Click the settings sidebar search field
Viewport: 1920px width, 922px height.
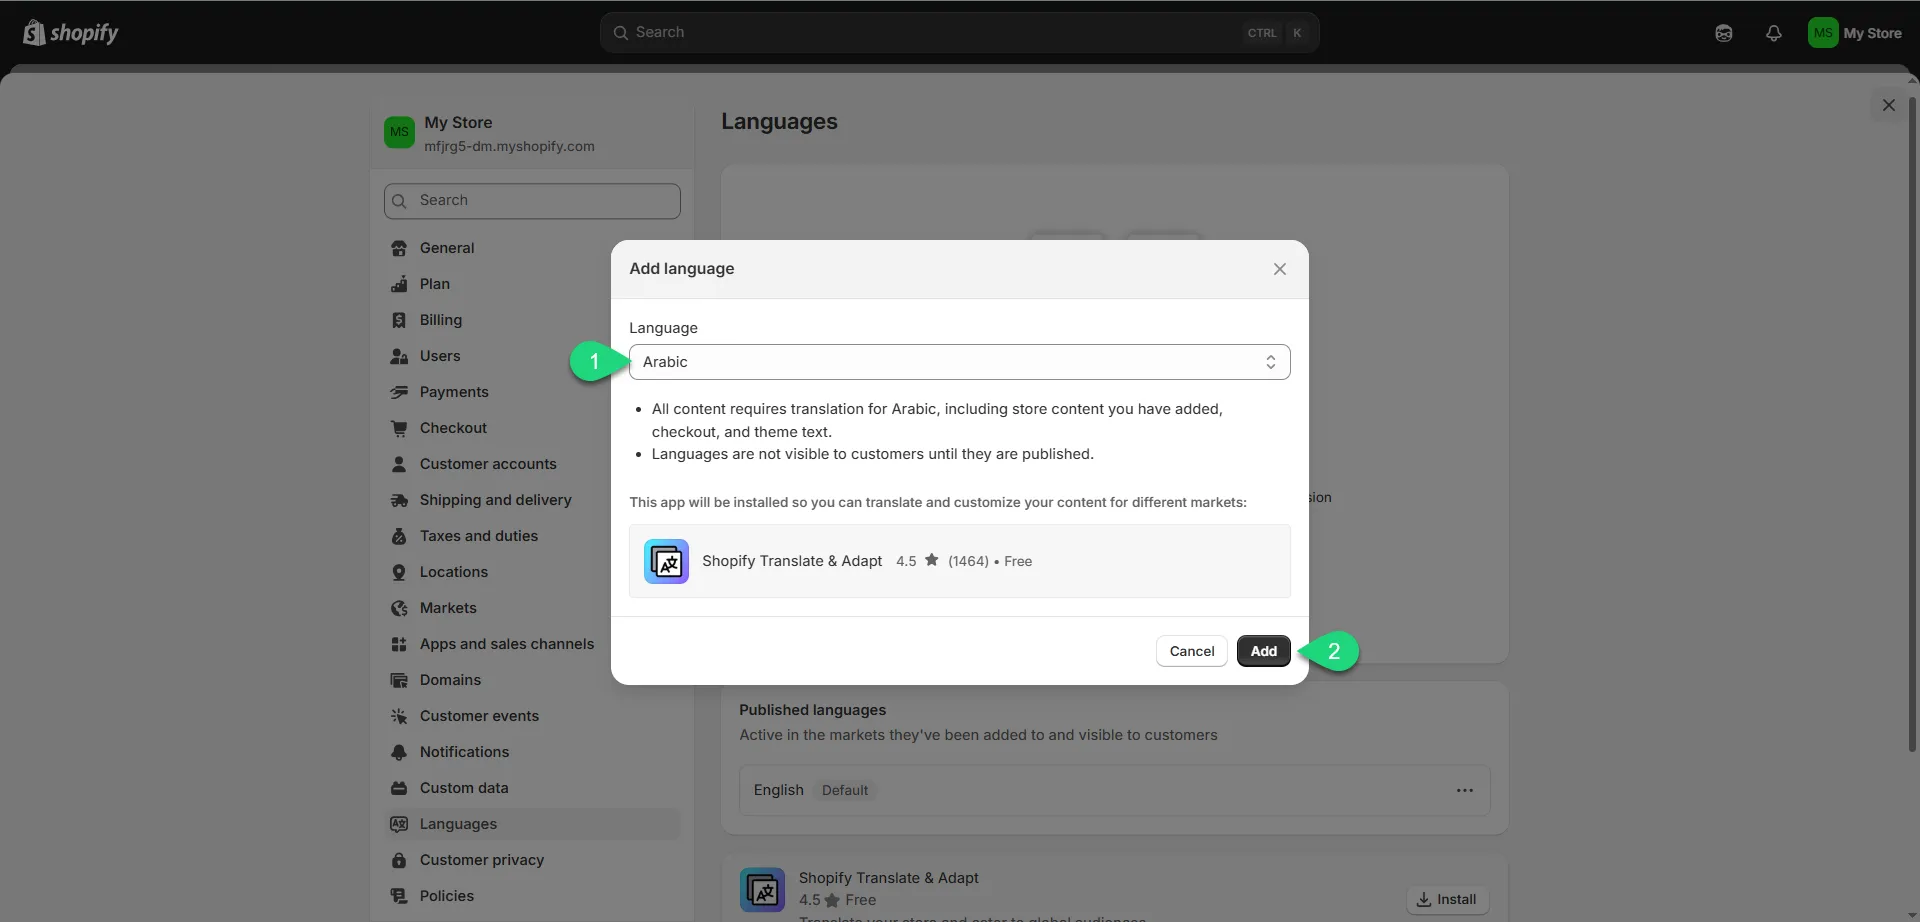tap(532, 201)
